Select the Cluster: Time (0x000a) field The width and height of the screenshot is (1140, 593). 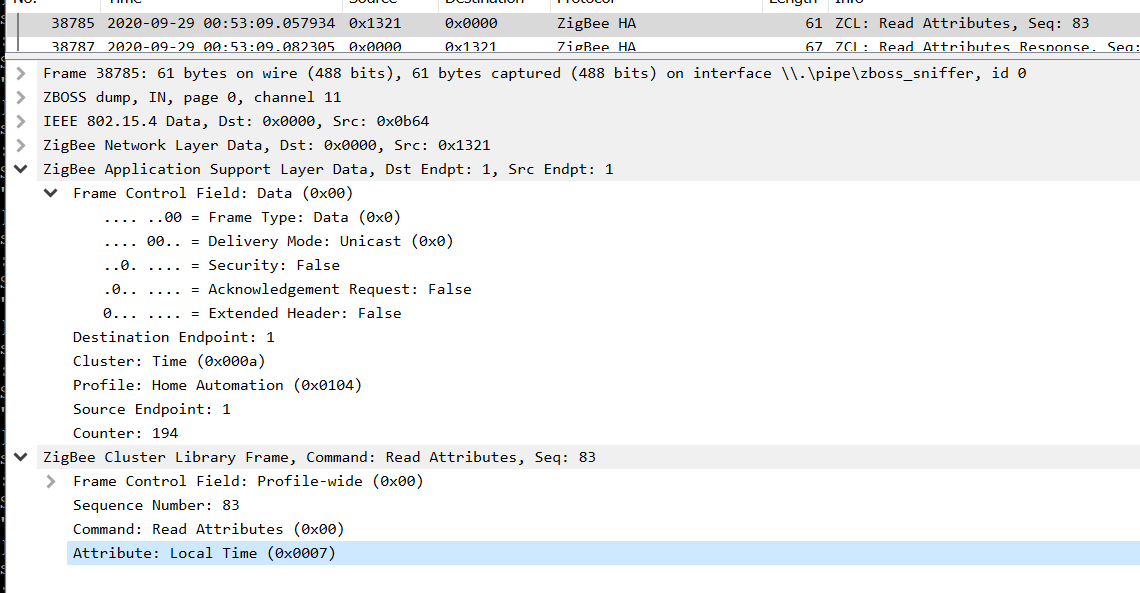(169, 361)
